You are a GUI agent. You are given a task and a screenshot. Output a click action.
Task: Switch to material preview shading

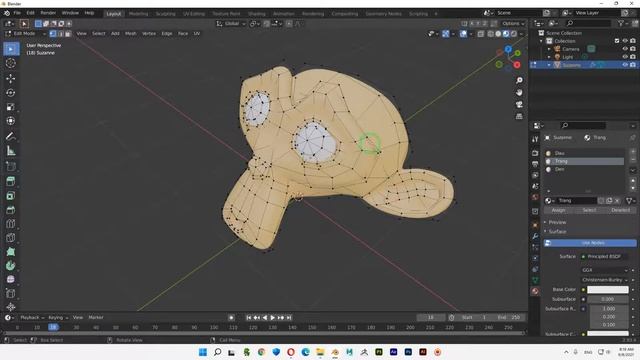506,34
